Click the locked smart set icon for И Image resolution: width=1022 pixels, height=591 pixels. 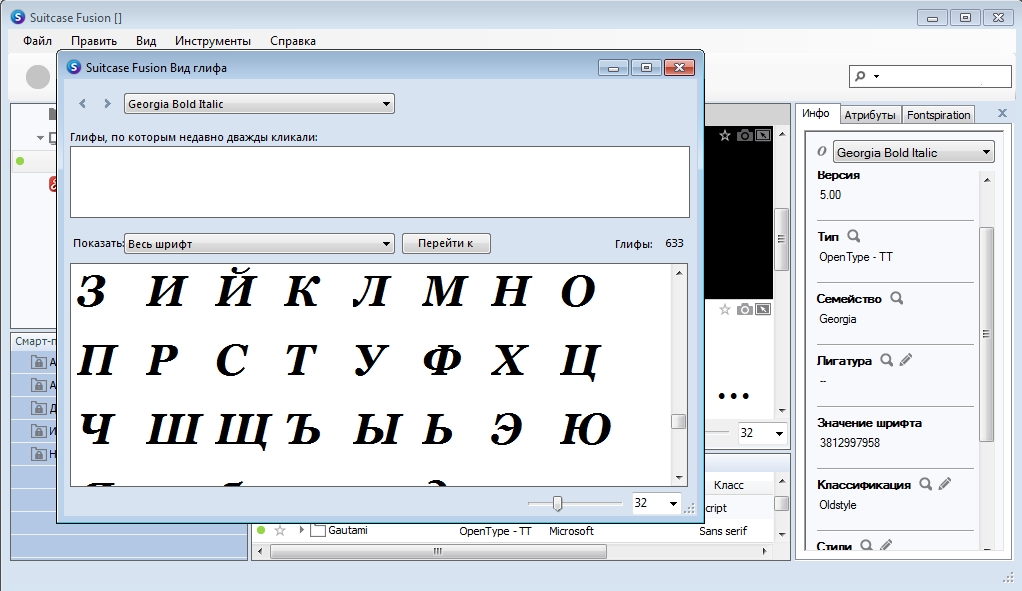pos(38,431)
